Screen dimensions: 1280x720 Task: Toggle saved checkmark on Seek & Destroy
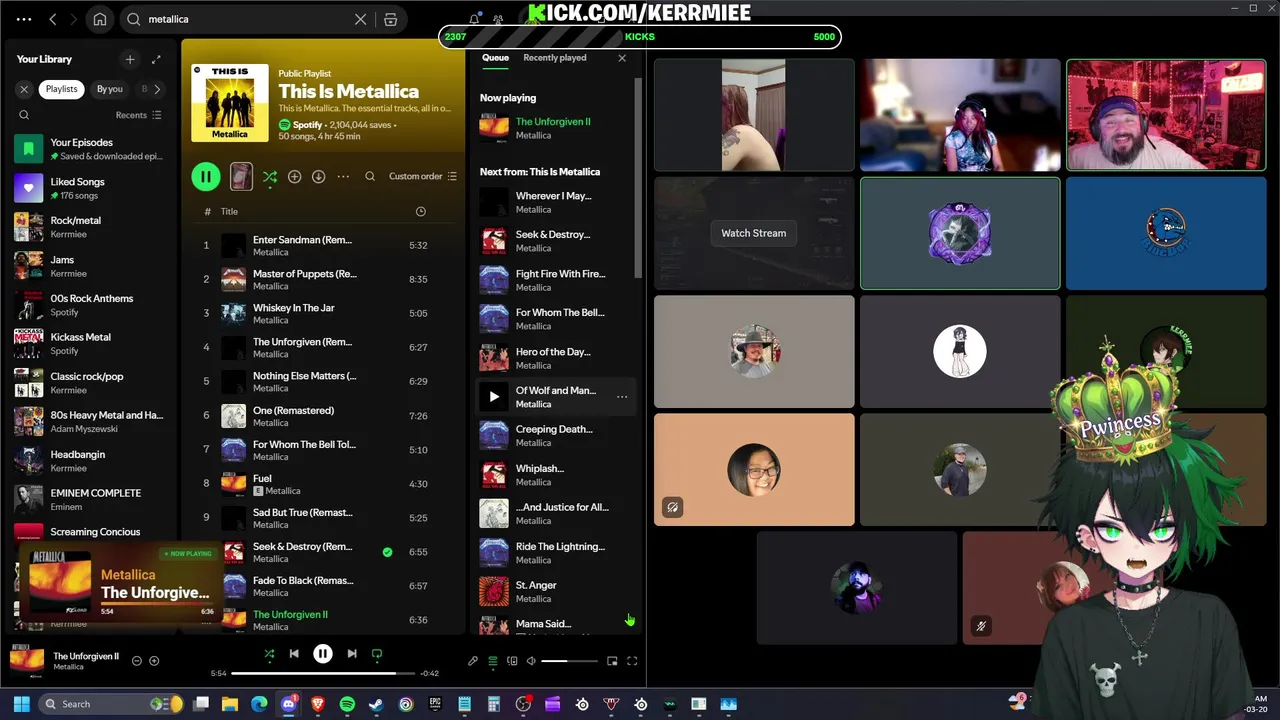[387, 552]
